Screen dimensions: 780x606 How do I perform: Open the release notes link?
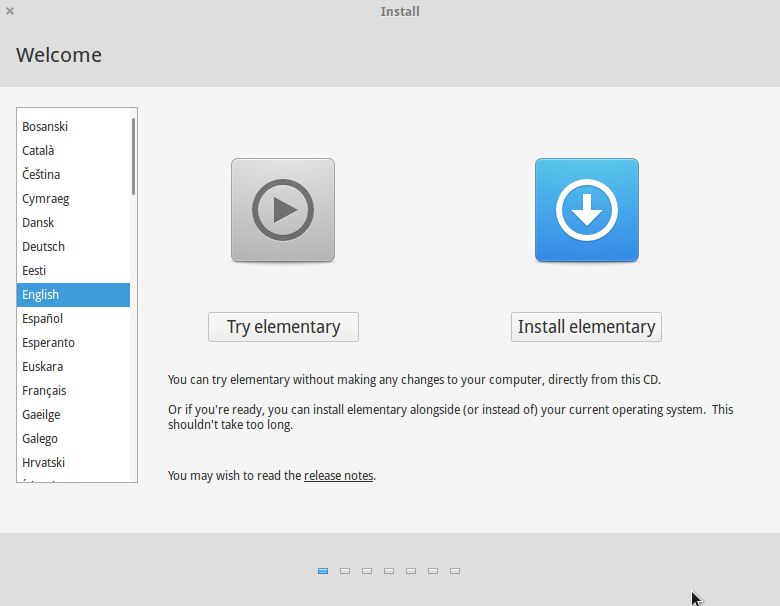[x=338, y=476]
